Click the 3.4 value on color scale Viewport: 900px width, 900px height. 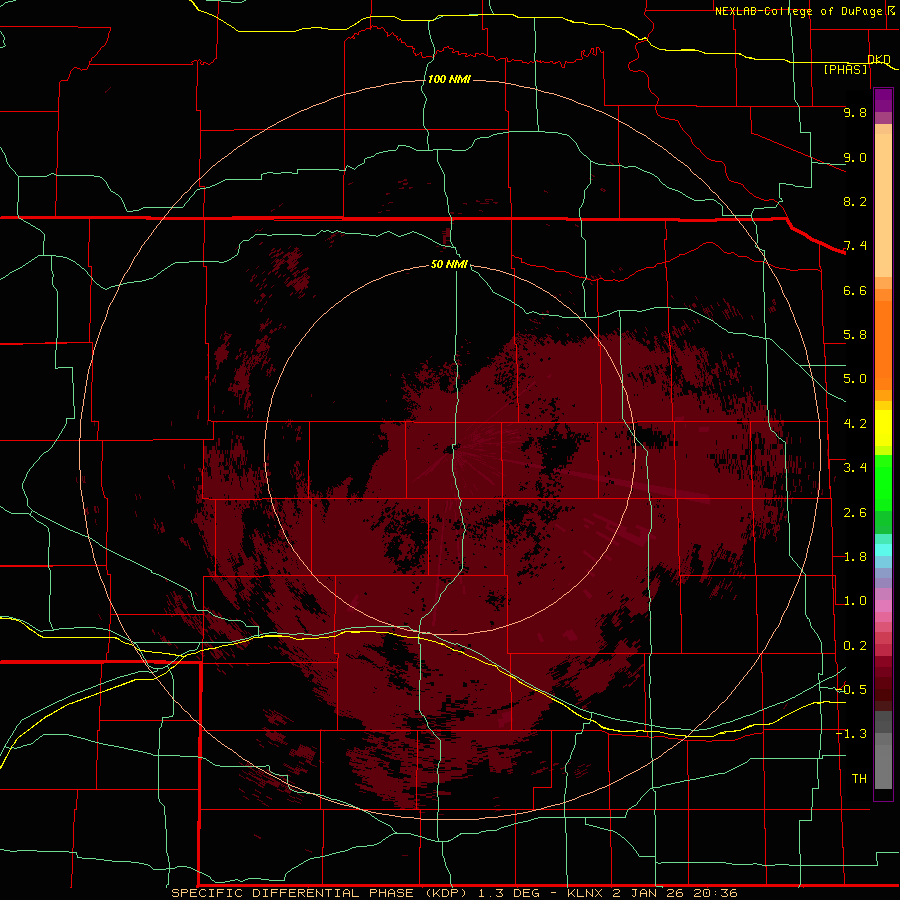855,468
